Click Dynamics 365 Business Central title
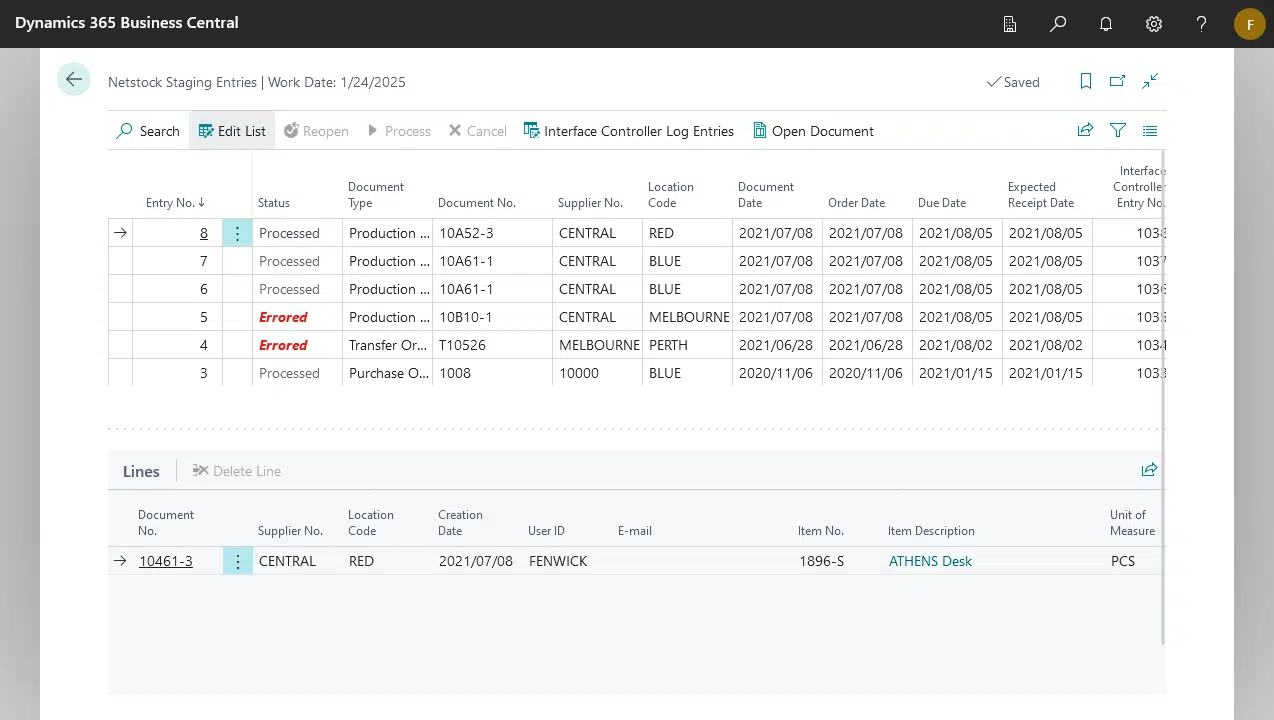Image resolution: width=1274 pixels, height=720 pixels. pyautogui.click(x=127, y=22)
